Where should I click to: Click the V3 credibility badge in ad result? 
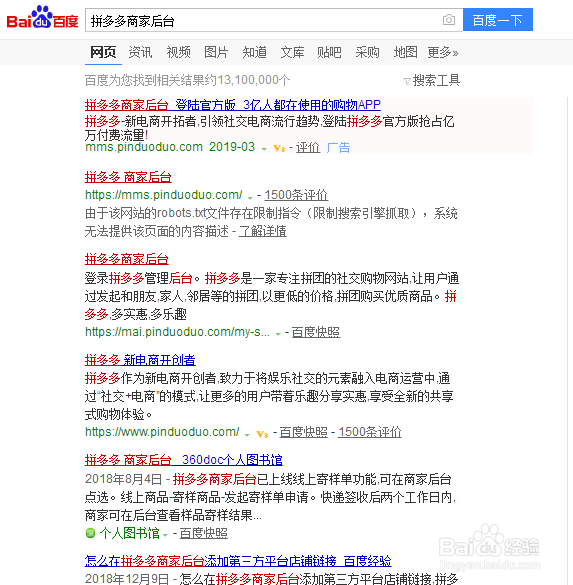click(x=279, y=148)
